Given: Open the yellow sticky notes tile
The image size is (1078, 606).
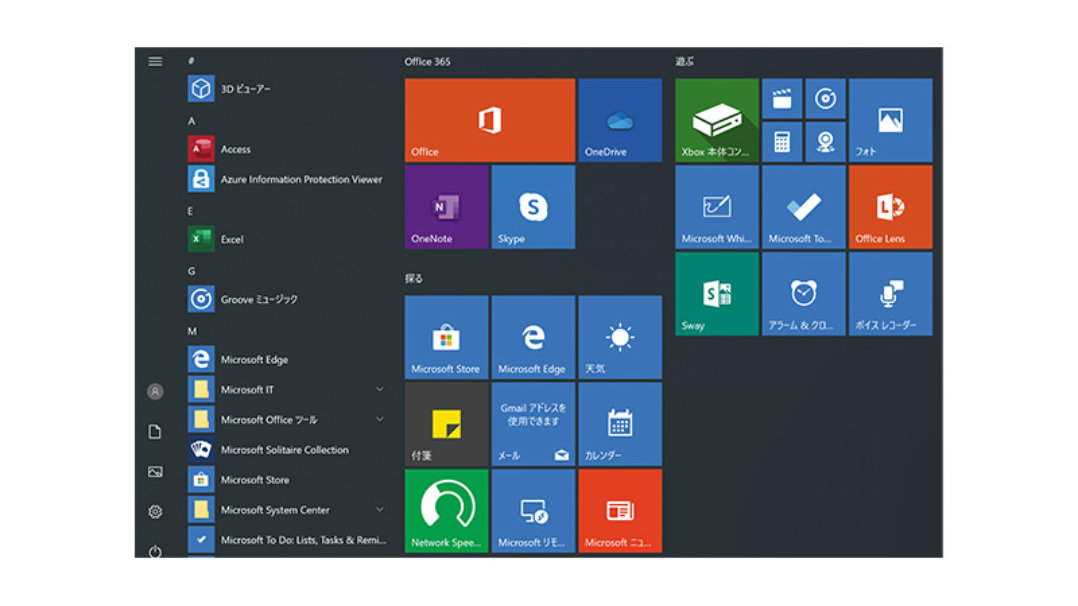Looking at the screenshot, I should (x=446, y=424).
